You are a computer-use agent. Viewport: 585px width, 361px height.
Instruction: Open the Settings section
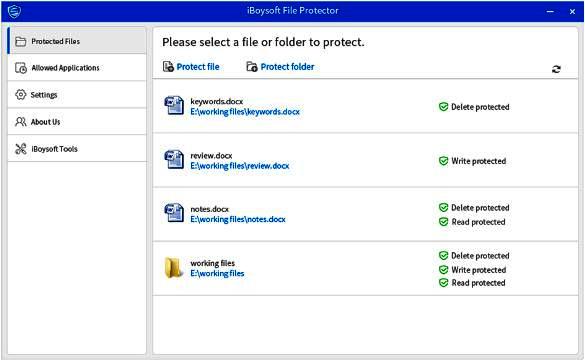77,95
